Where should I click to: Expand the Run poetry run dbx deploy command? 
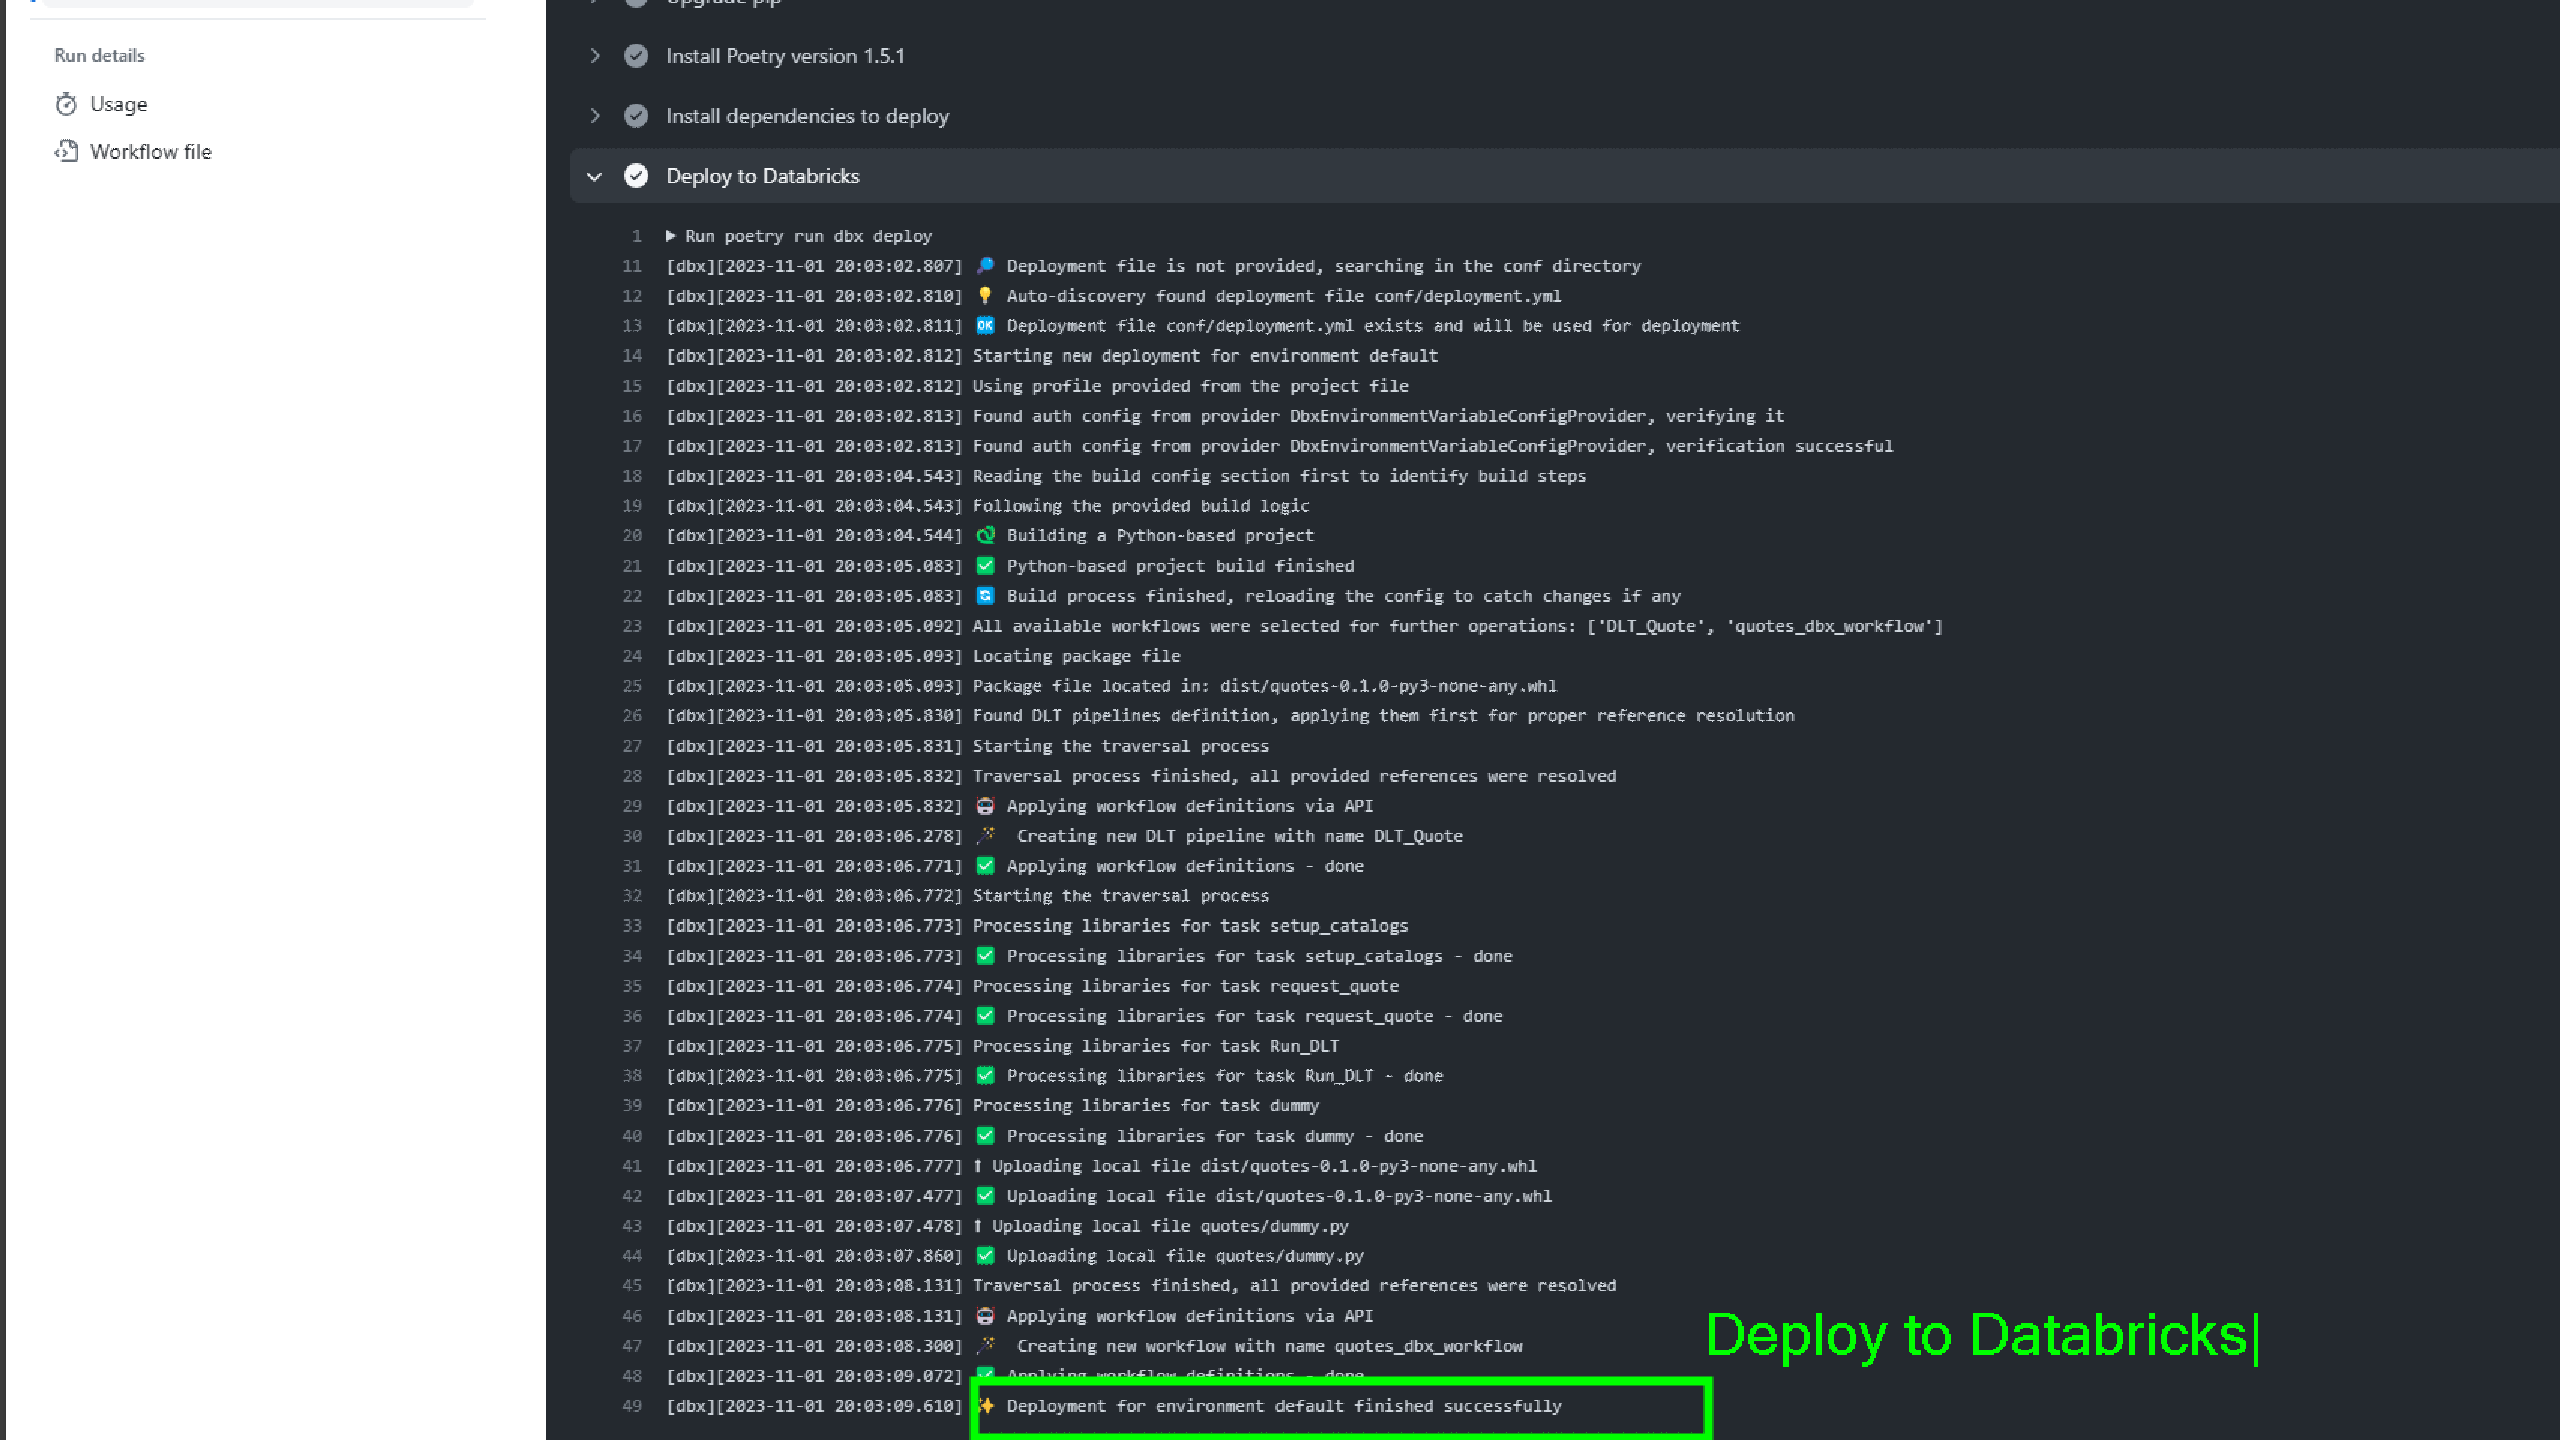point(671,236)
